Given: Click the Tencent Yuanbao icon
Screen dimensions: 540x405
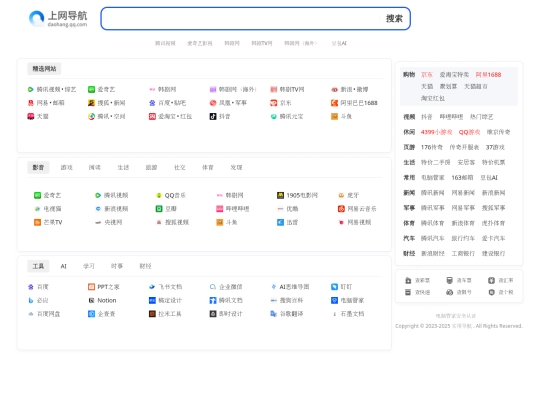Looking at the screenshot, I should (x=273, y=116).
